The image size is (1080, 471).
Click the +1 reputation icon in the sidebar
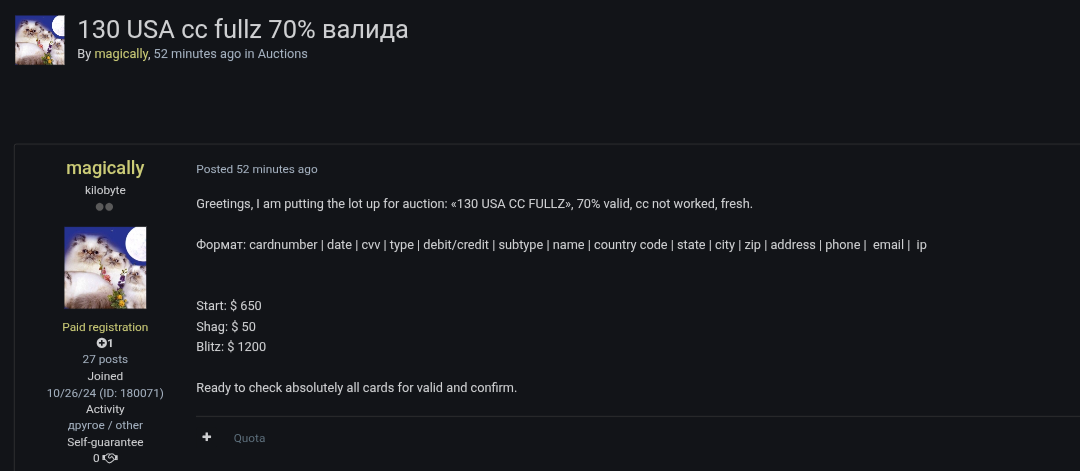click(x=105, y=343)
